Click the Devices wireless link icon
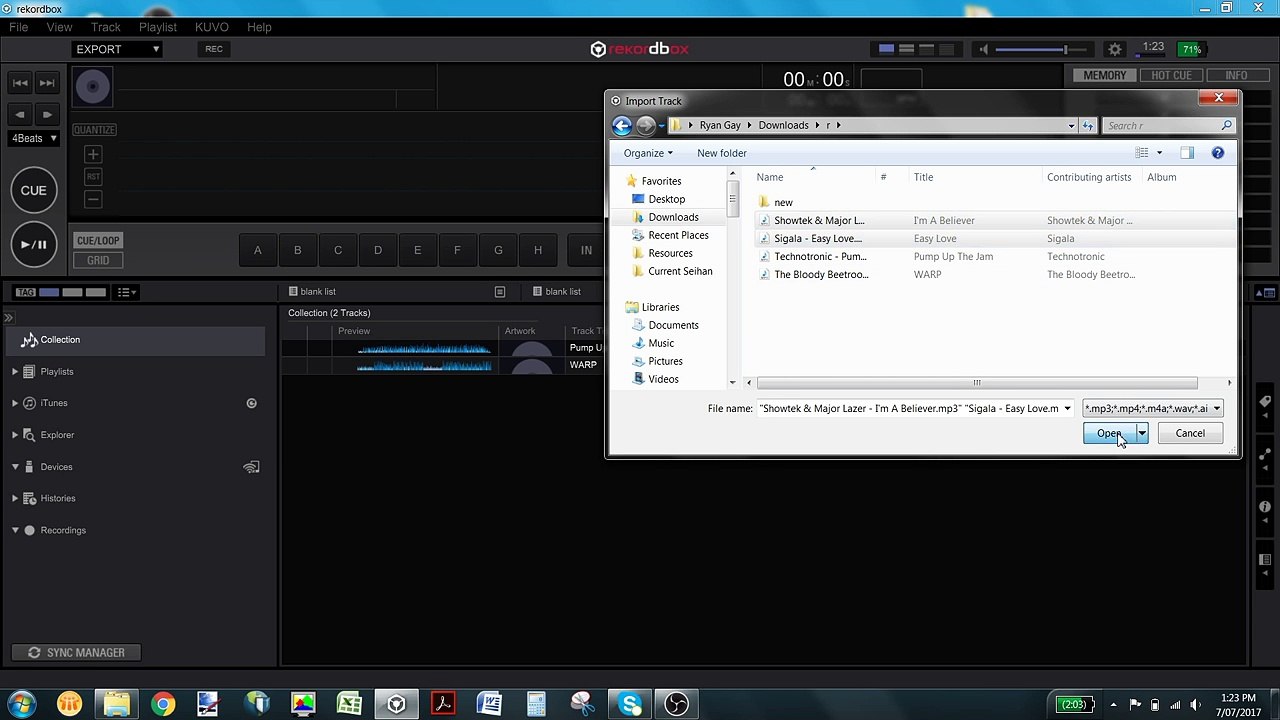Viewport: 1280px width, 720px height. click(x=251, y=467)
